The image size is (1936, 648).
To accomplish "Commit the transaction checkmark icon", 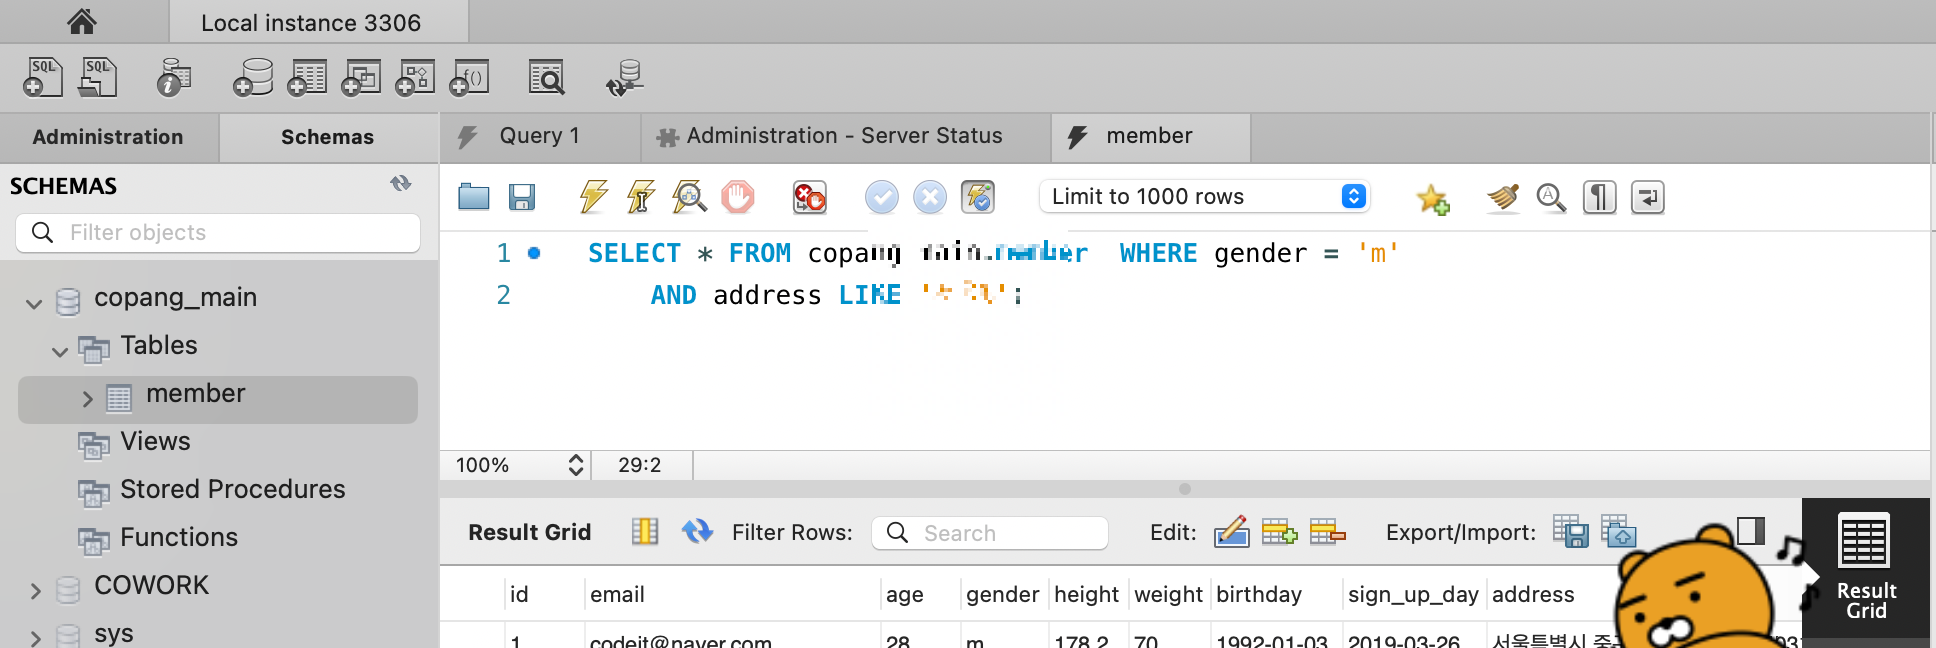I will pos(882,197).
